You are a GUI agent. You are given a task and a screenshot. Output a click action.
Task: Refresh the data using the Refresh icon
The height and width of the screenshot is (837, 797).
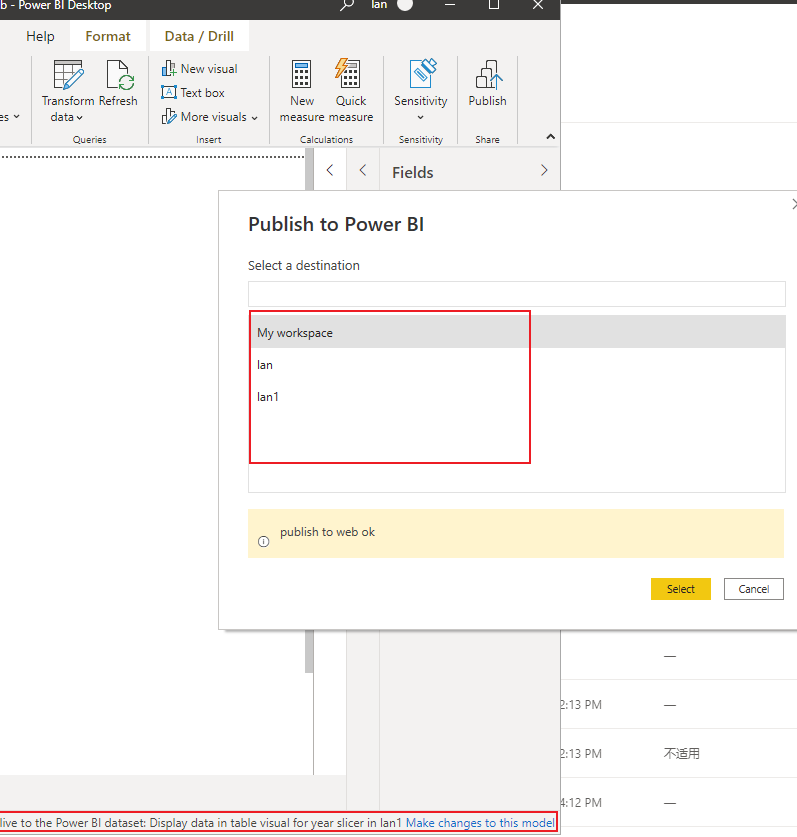[x=119, y=83]
